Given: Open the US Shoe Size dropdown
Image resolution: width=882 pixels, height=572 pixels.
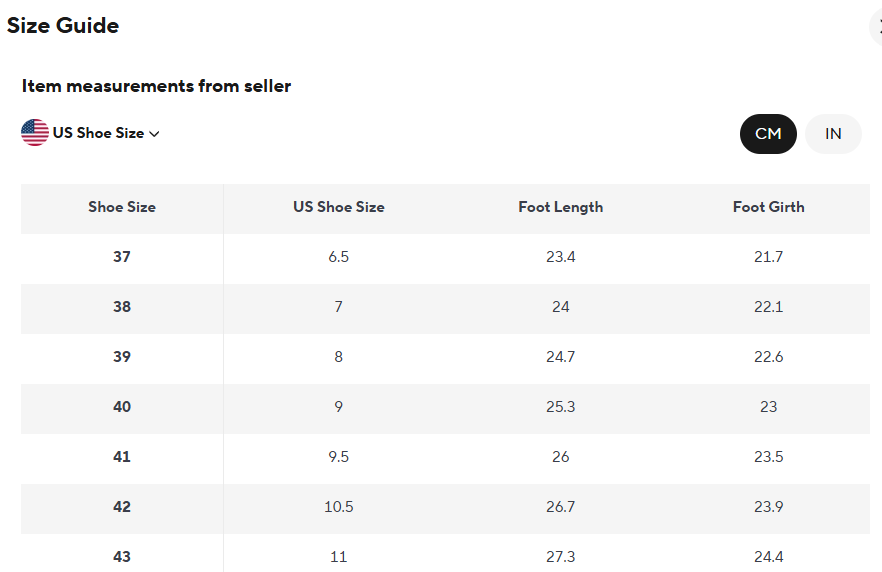Looking at the screenshot, I should (98, 133).
